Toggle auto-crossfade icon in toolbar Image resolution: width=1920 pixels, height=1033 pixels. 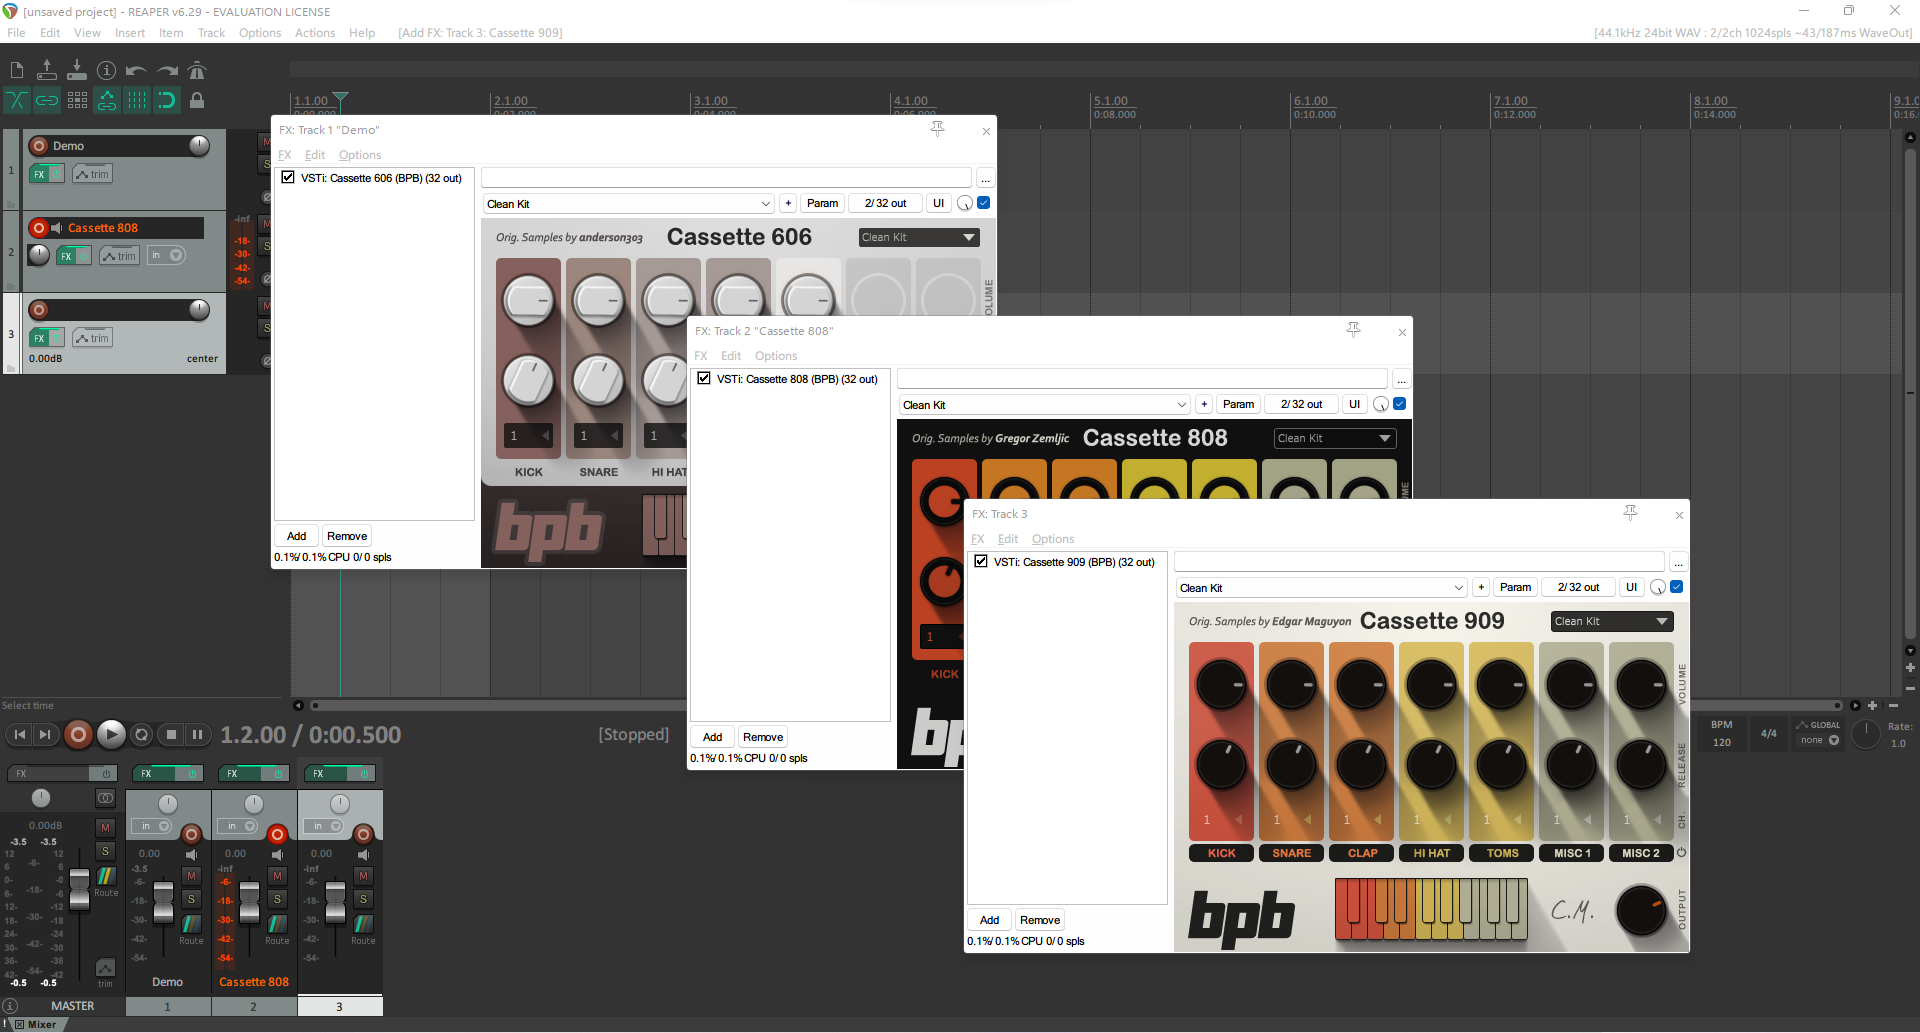click(17, 100)
